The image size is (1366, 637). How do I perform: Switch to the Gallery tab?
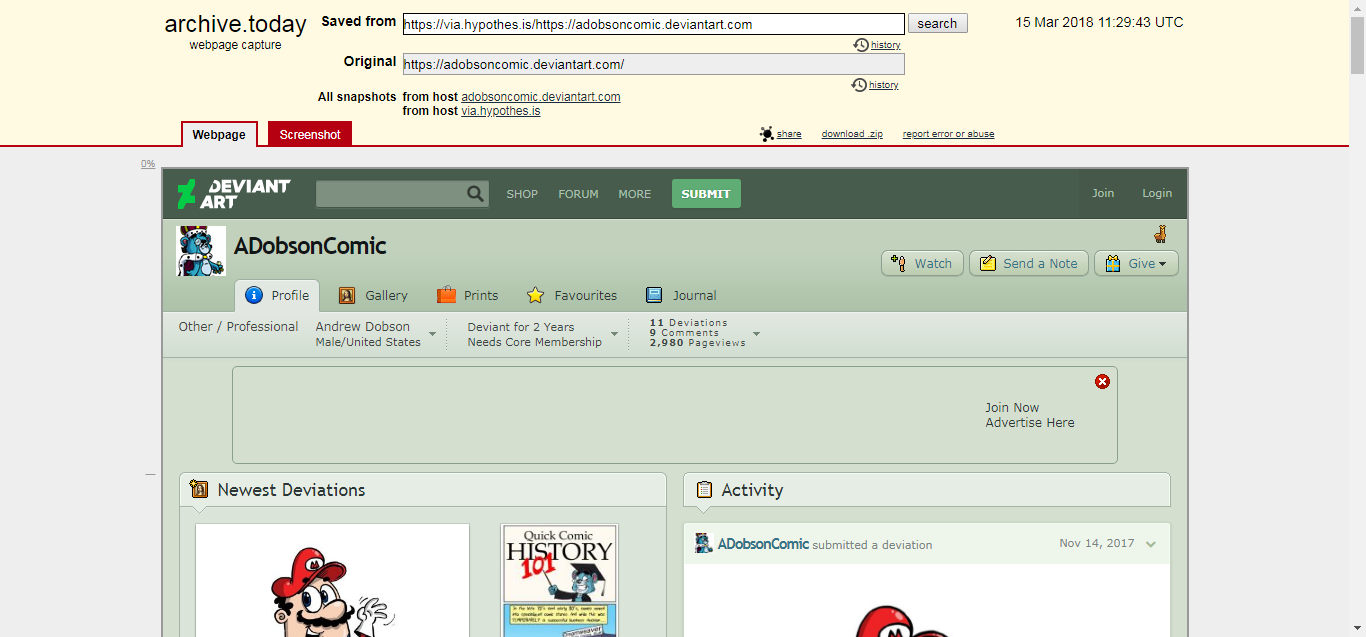tap(373, 295)
